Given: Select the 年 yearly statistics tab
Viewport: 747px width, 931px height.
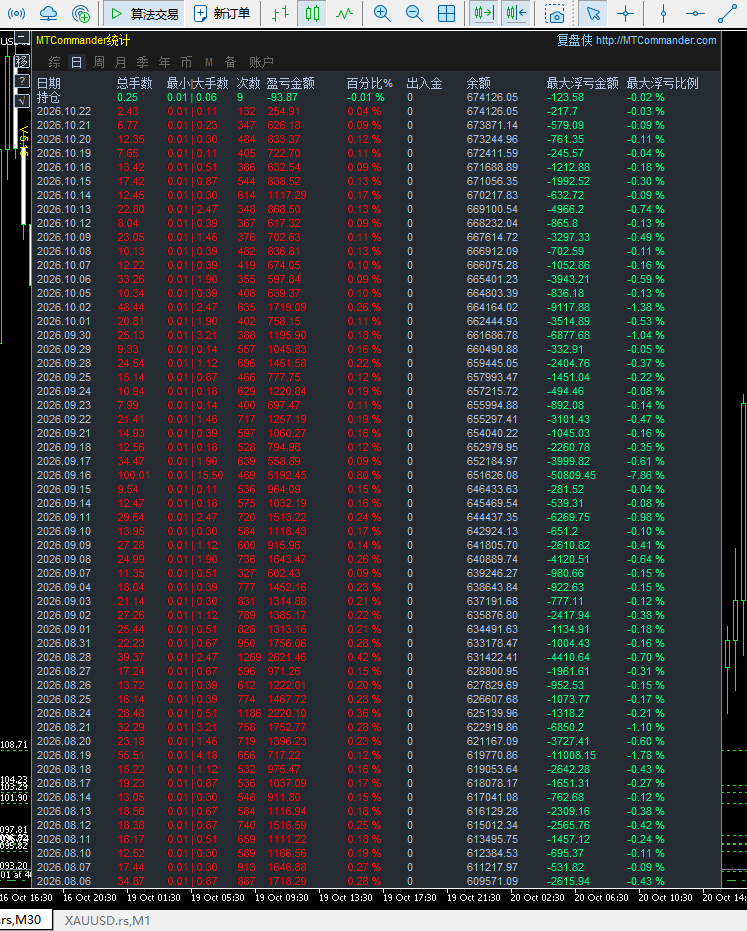Looking at the screenshot, I should click(x=164, y=62).
